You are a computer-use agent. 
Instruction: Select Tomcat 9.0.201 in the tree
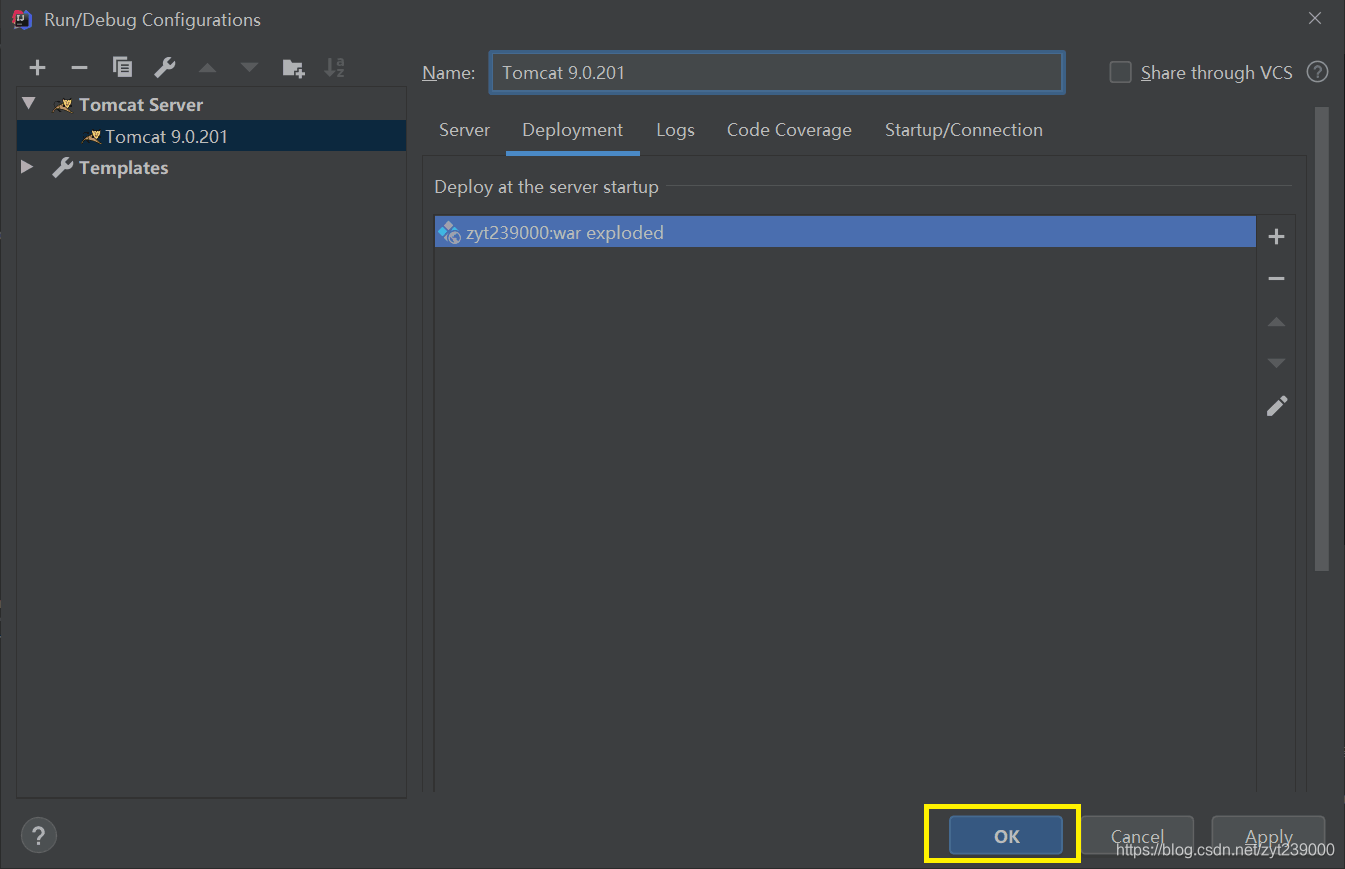(x=211, y=136)
